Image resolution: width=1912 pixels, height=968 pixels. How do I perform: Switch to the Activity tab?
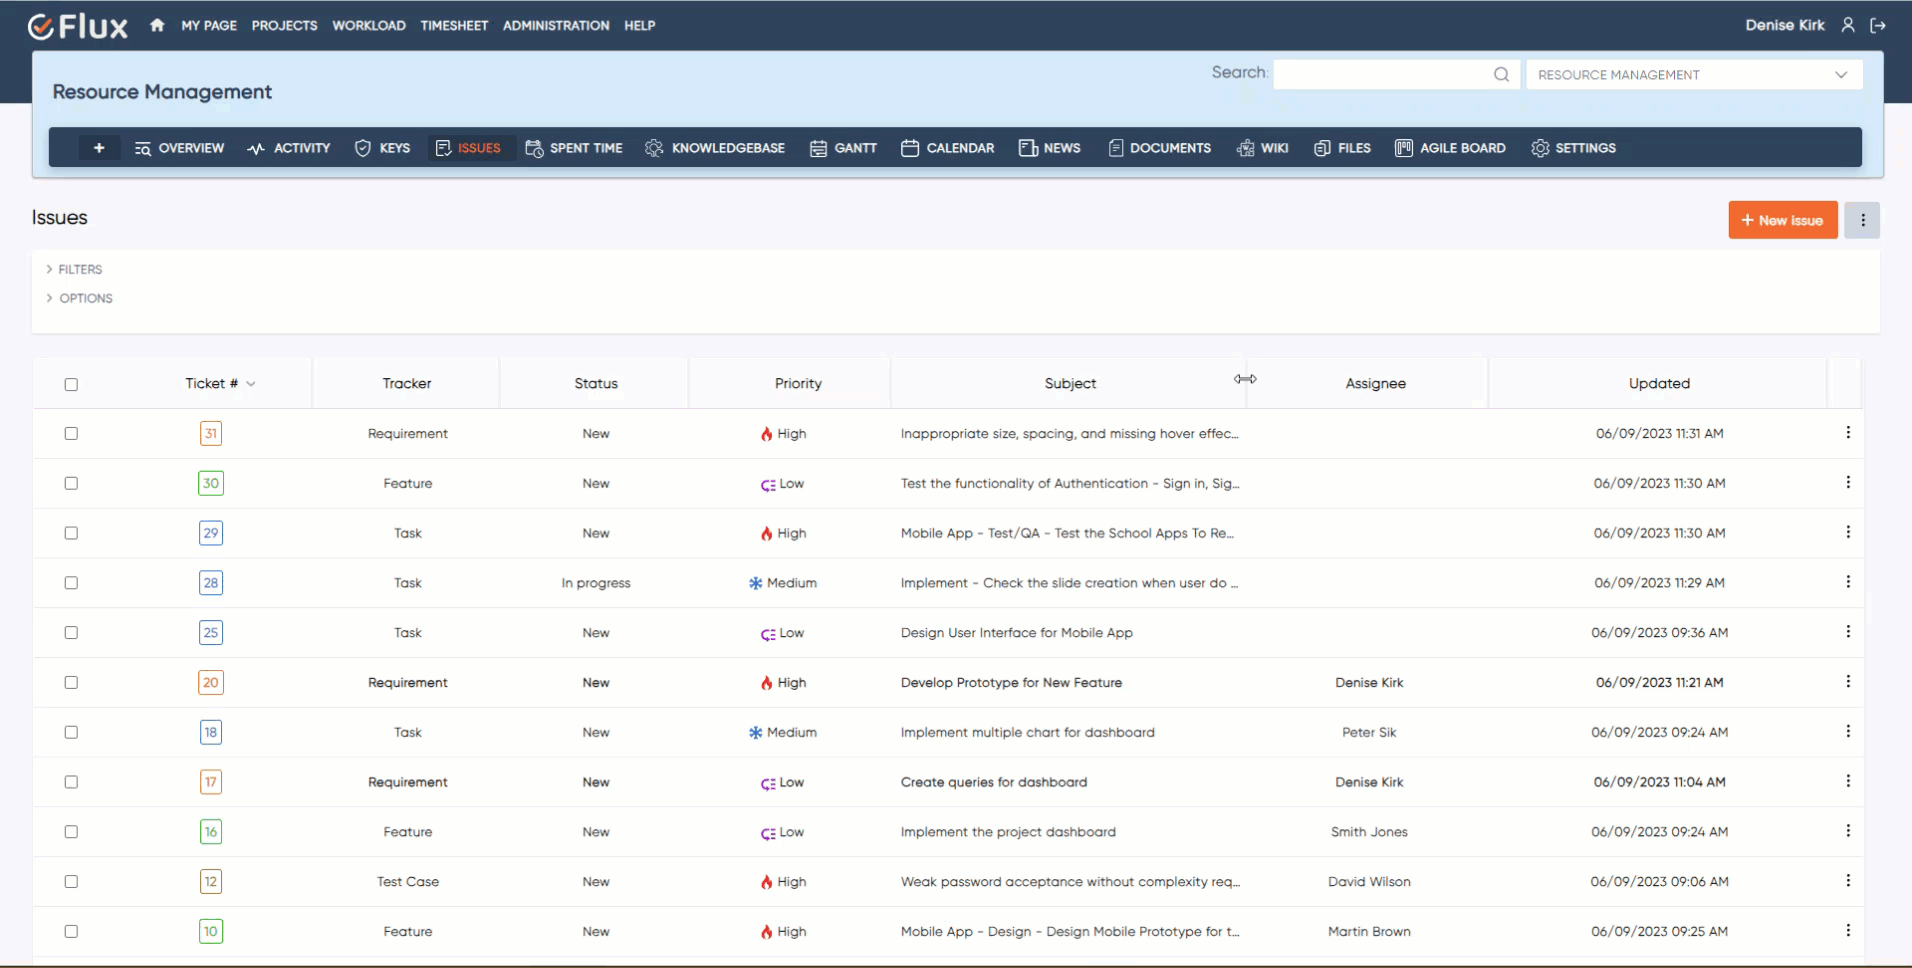[x=289, y=147]
